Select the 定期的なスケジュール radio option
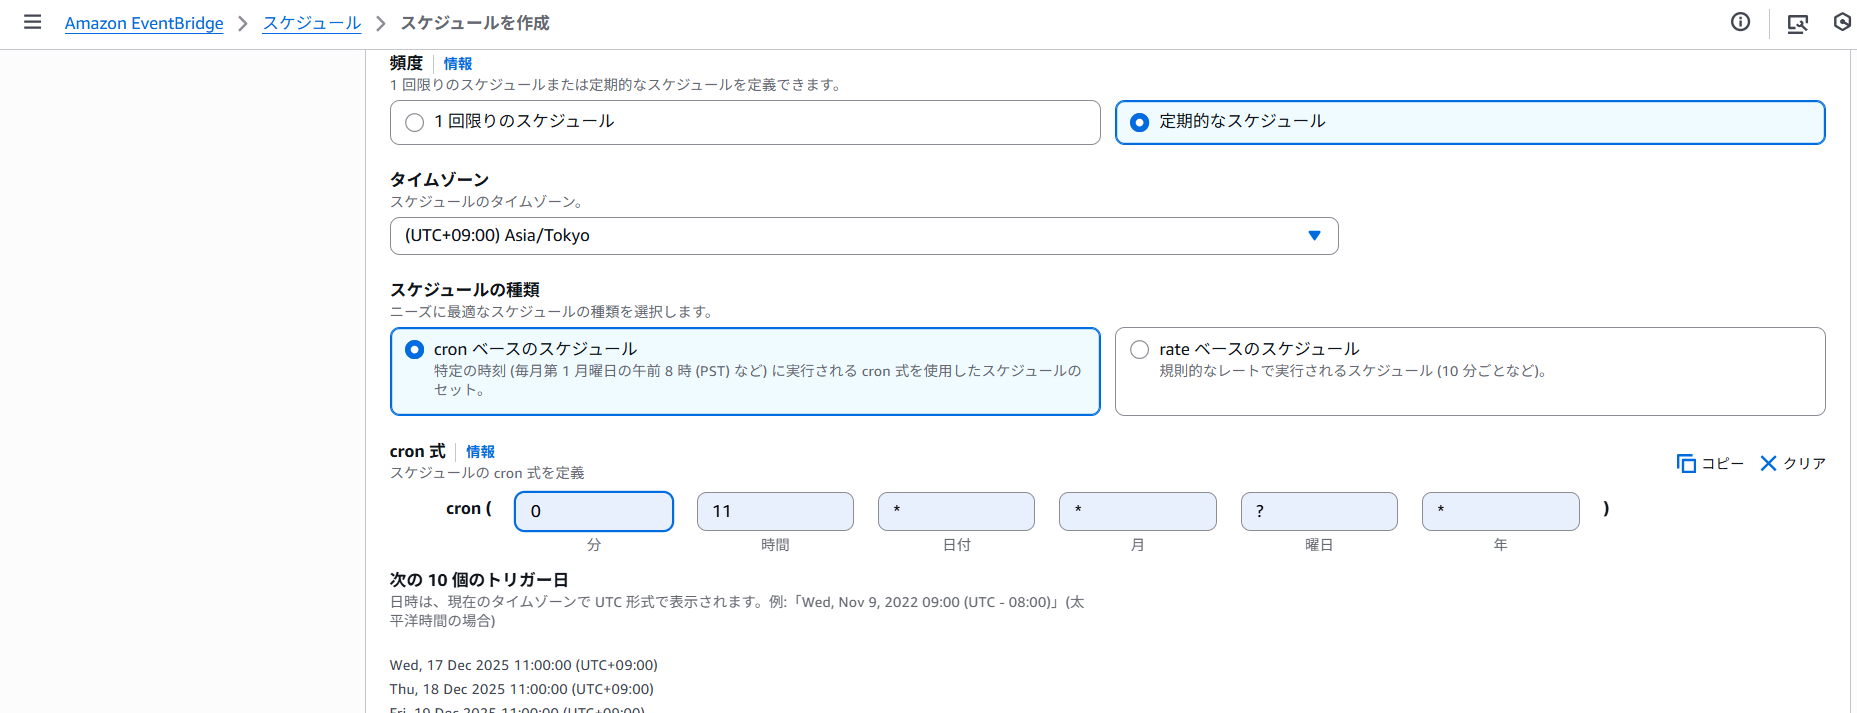 click(1139, 122)
